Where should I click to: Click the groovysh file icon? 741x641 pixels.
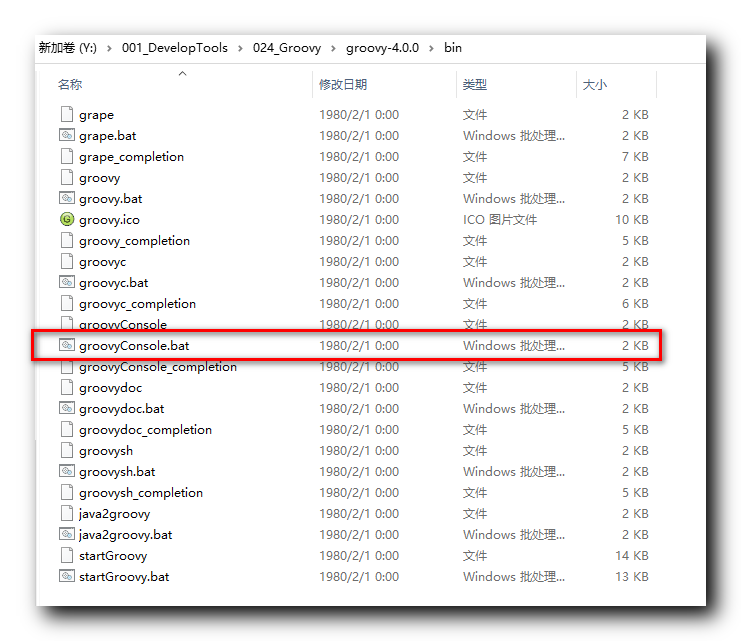pyautogui.click(x=67, y=450)
